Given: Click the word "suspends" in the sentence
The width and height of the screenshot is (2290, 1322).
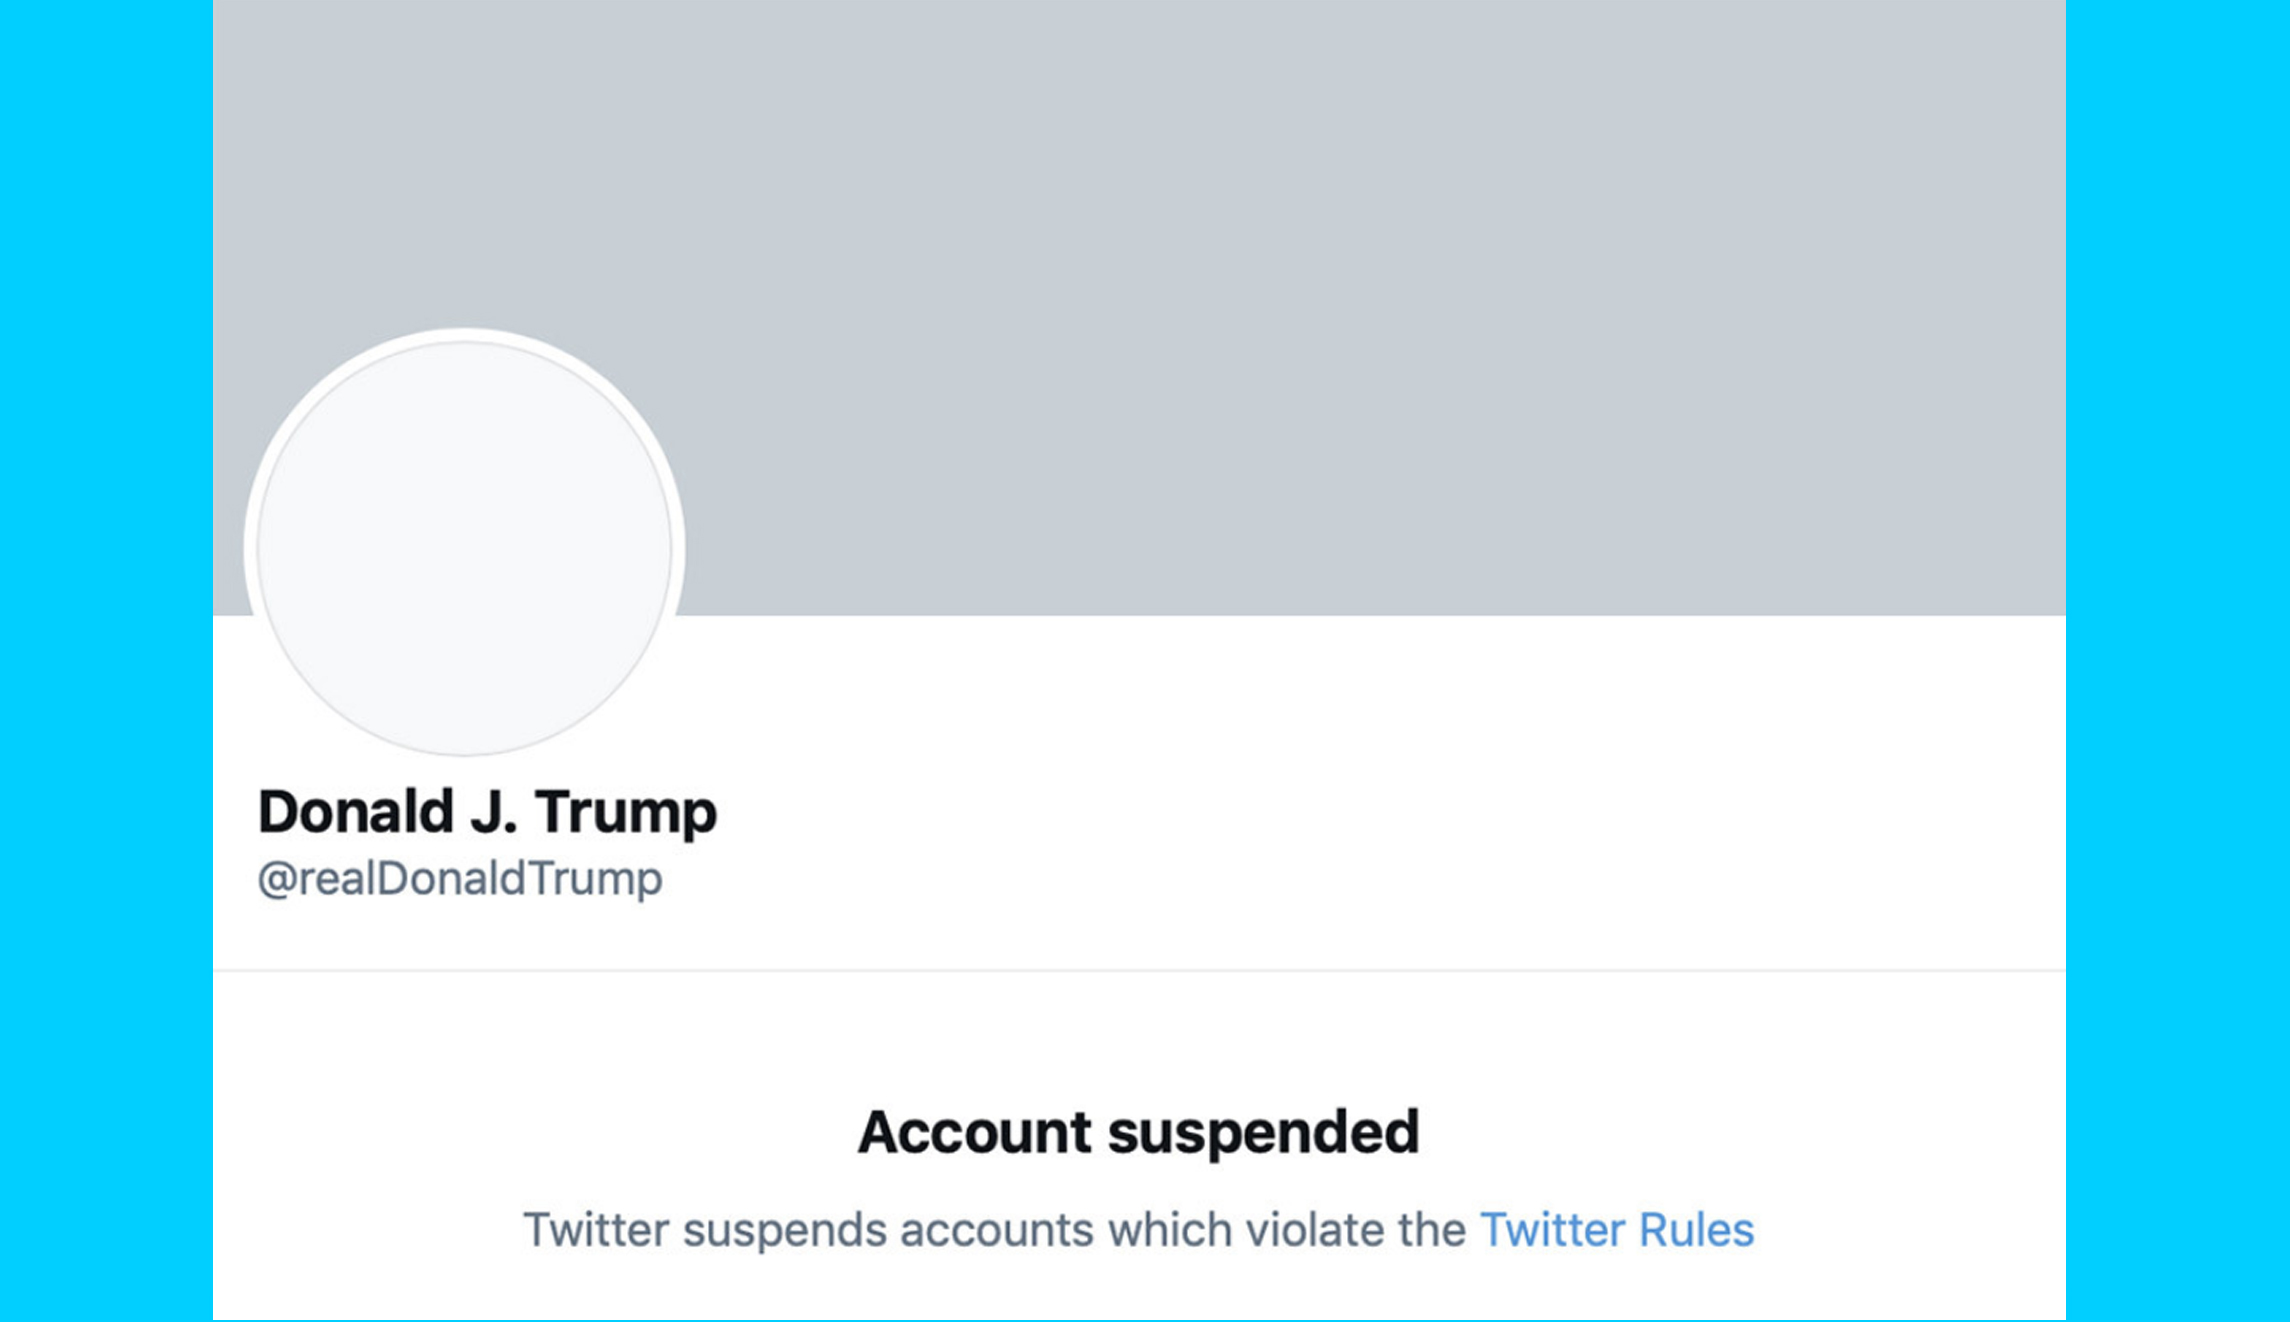Looking at the screenshot, I should 784,1231.
